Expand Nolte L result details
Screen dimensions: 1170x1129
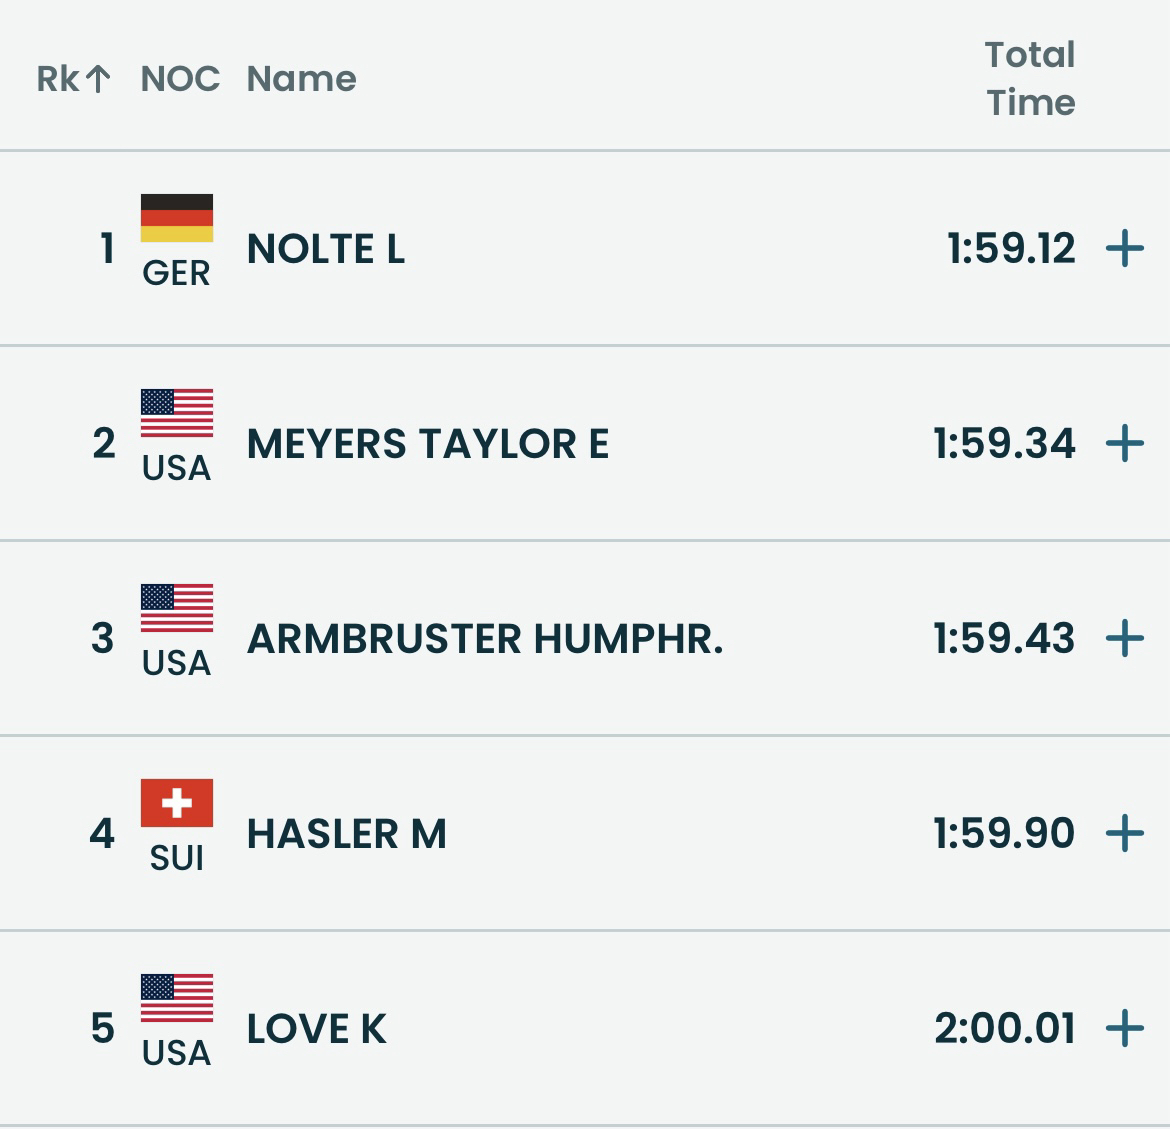(x=1124, y=248)
